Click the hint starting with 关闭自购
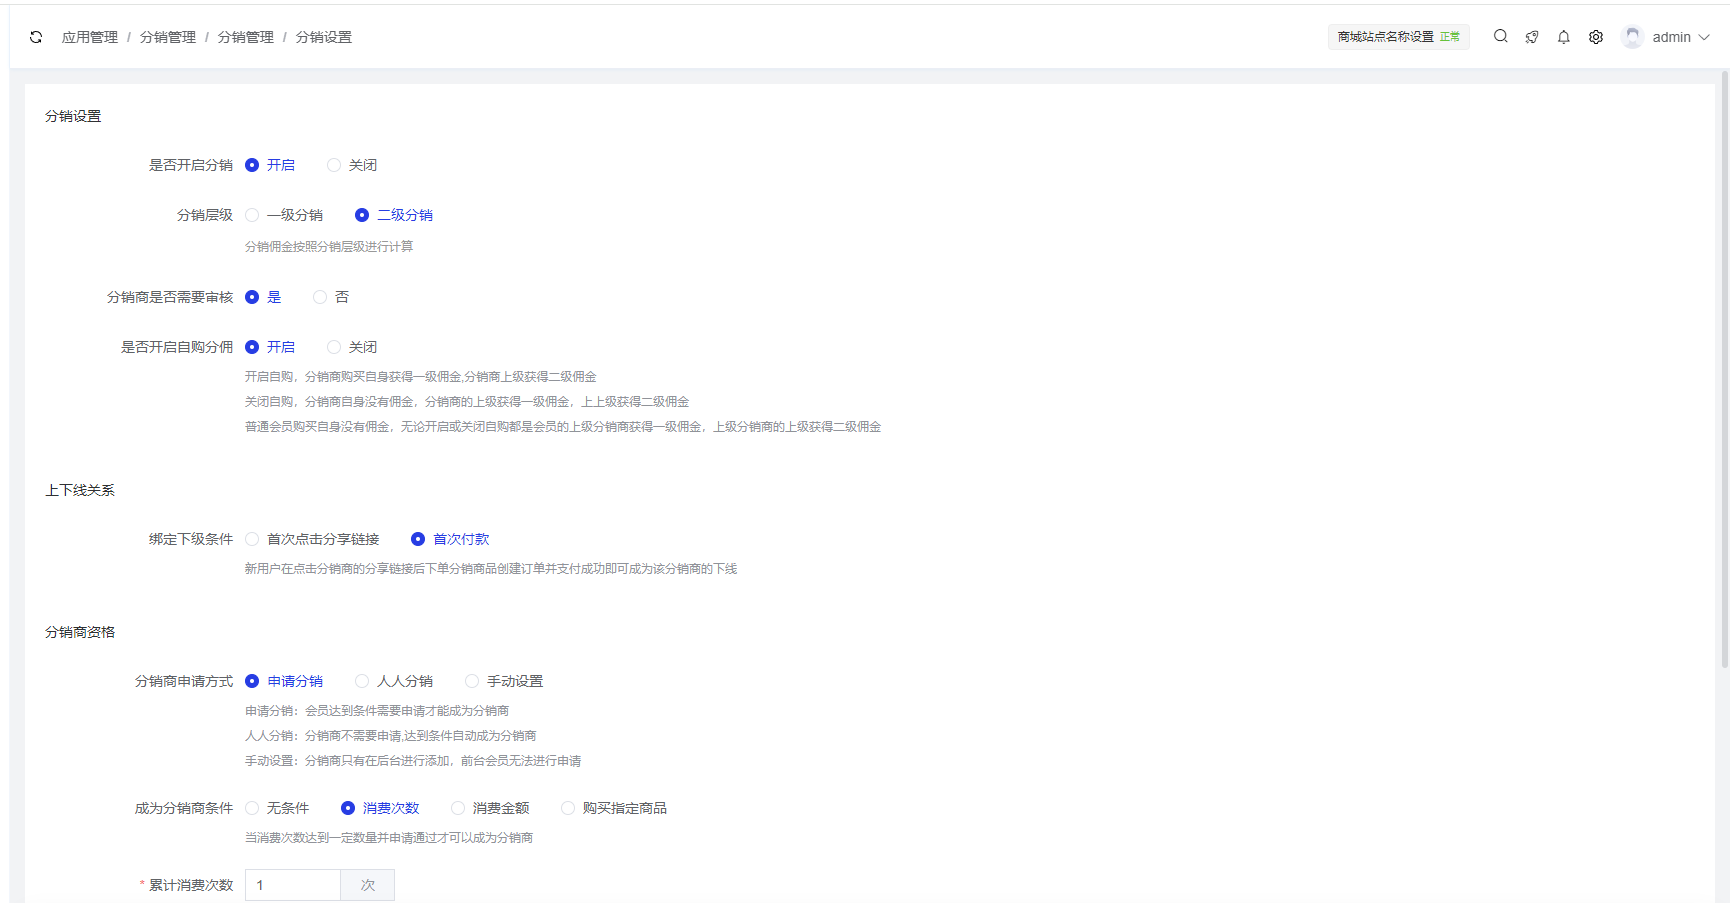 click(467, 401)
